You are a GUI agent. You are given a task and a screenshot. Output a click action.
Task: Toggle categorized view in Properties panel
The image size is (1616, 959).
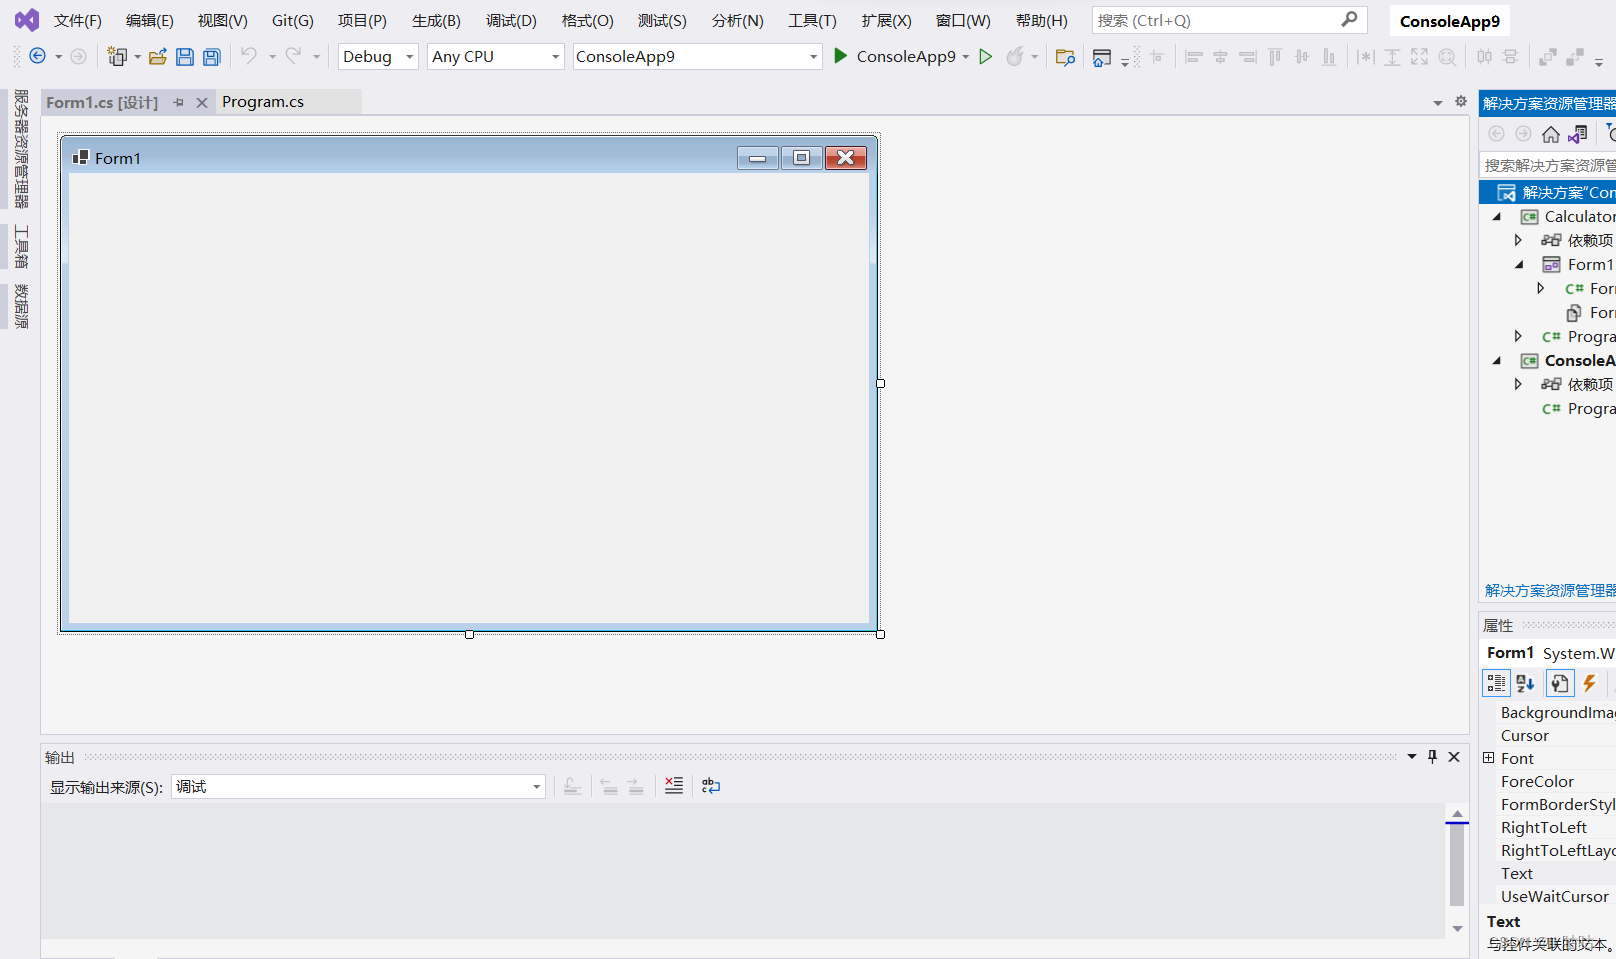point(1496,683)
